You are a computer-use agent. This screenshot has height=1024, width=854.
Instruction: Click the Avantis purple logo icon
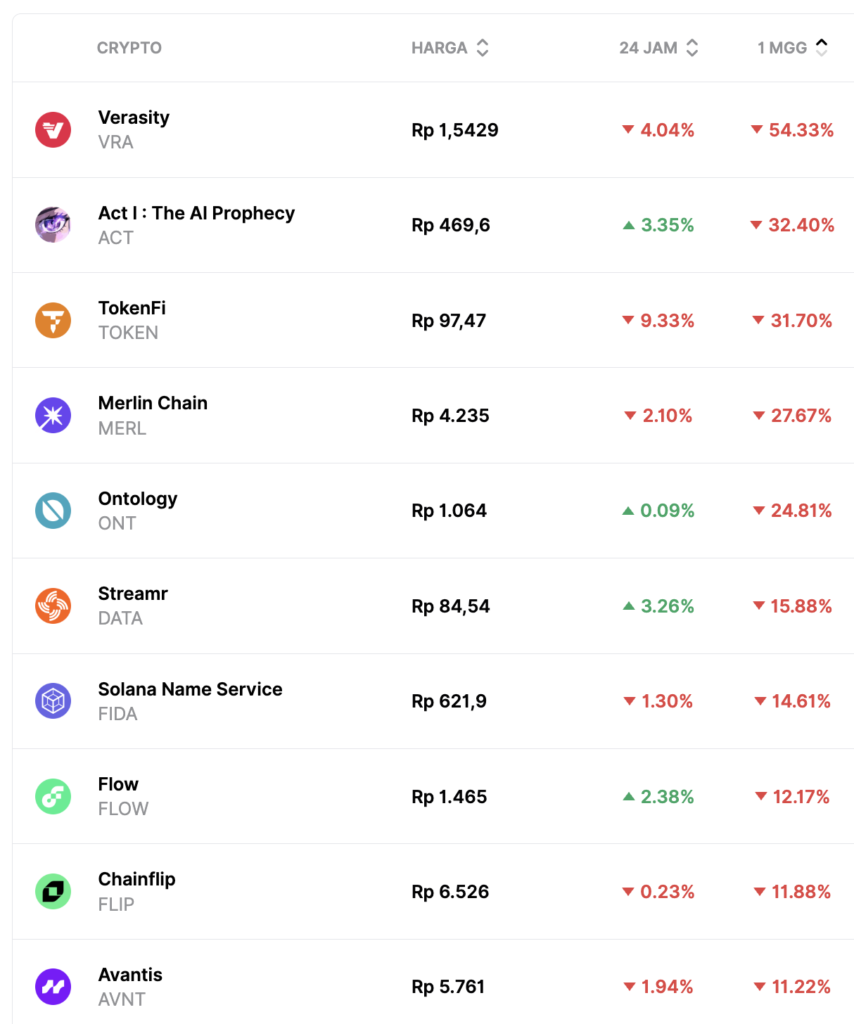[53, 987]
